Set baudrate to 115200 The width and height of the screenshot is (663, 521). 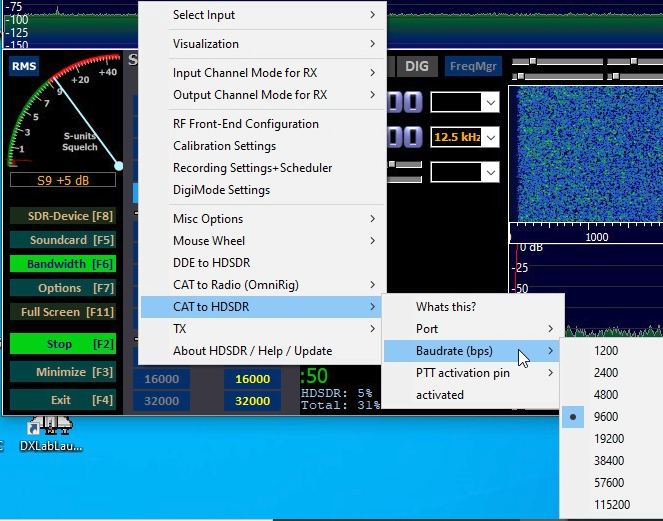click(612, 505)
